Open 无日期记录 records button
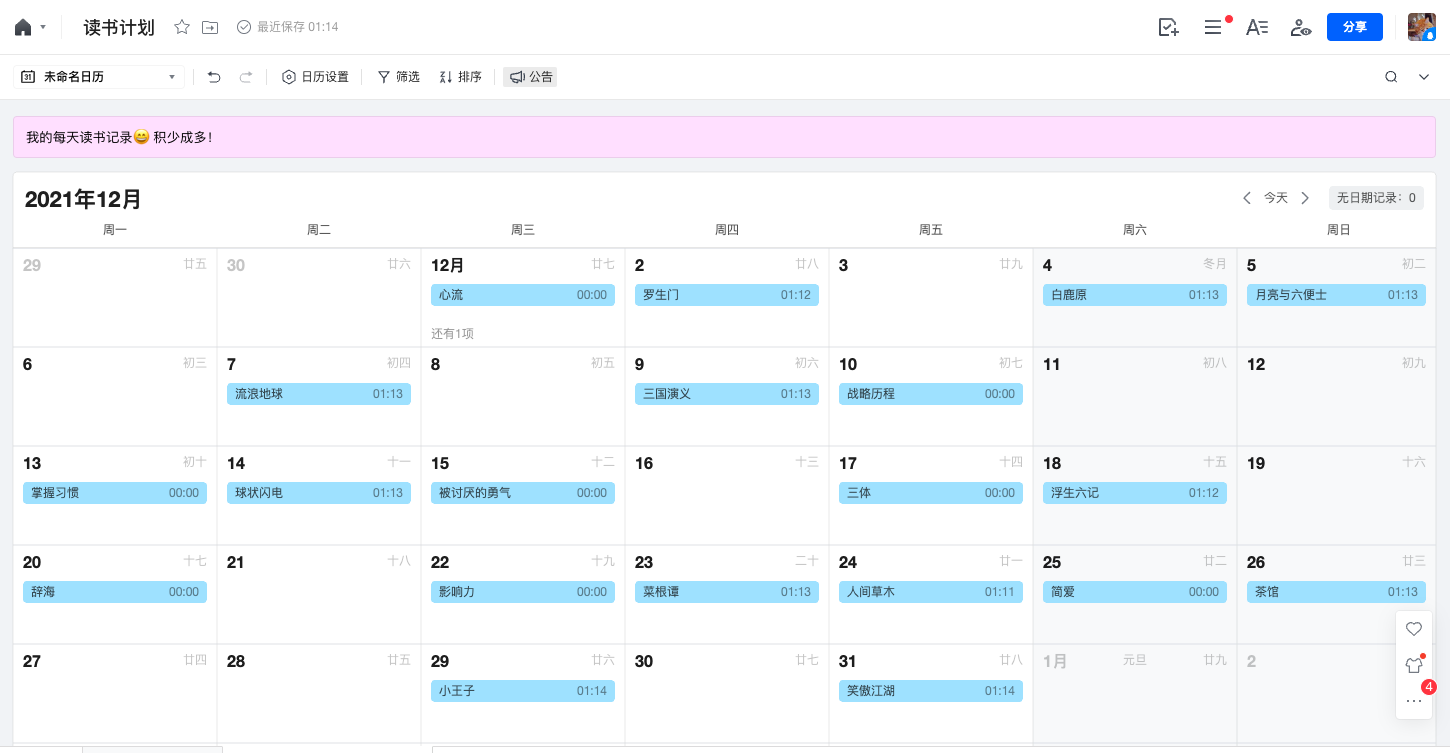Viewport: 1450px width, 753px height. click(x=1376, y=198)
